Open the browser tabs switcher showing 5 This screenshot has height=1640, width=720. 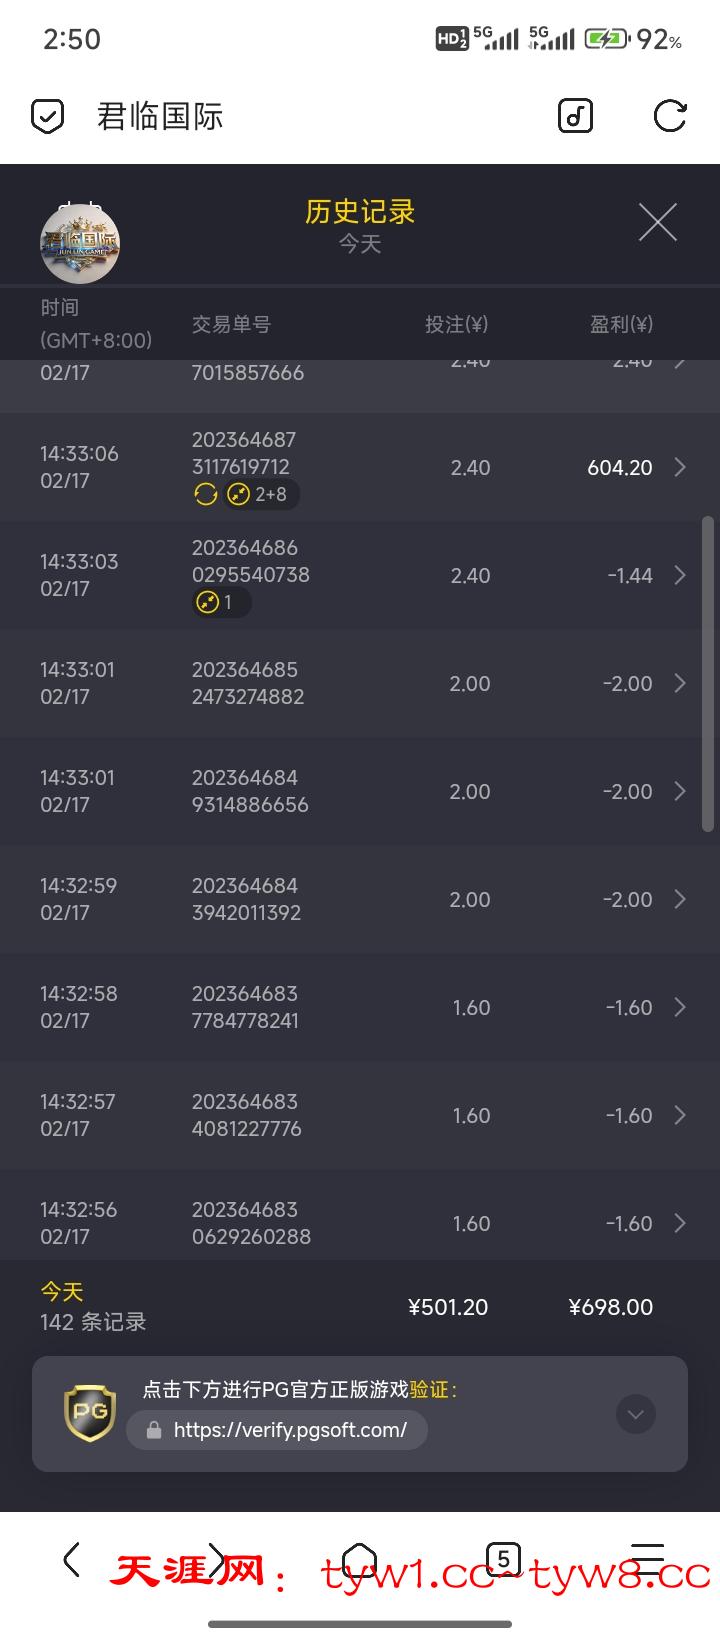(x=503, y=1558)
